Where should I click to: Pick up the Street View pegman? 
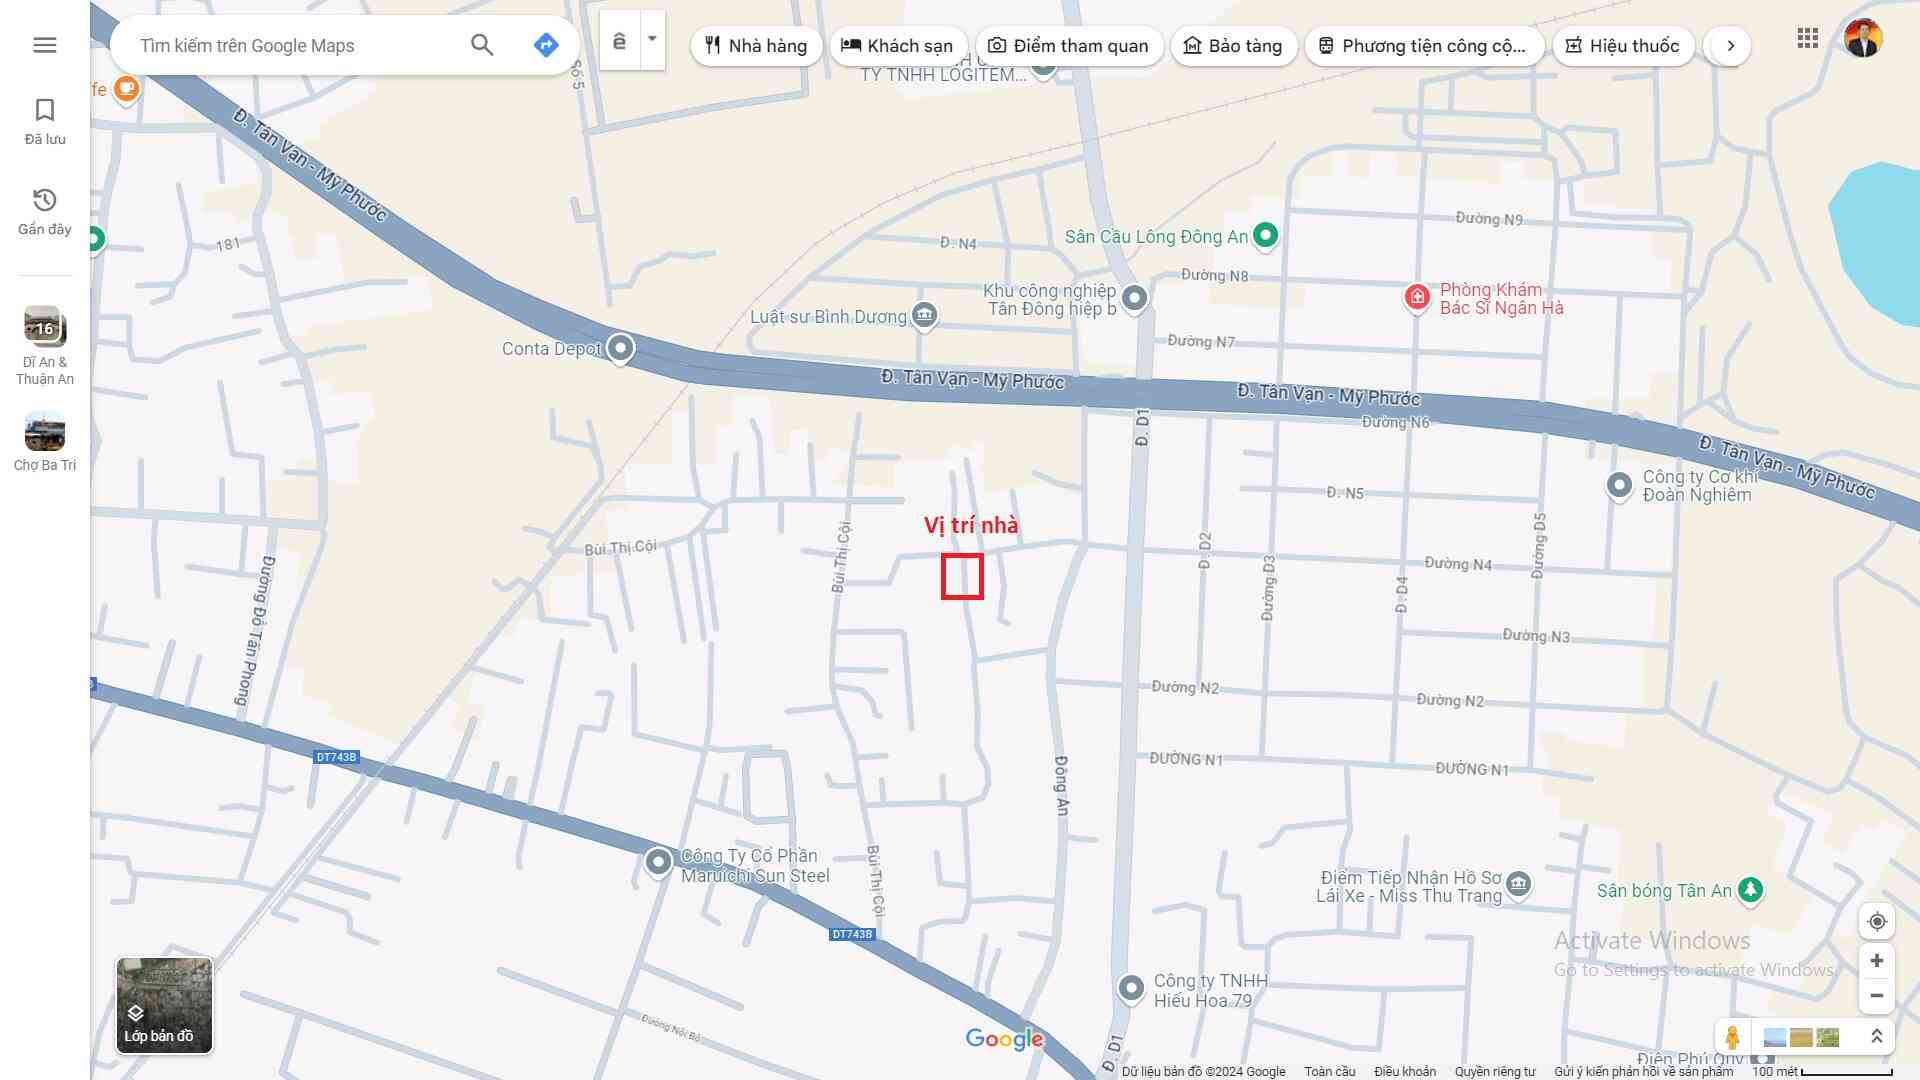(1732, 1037)
